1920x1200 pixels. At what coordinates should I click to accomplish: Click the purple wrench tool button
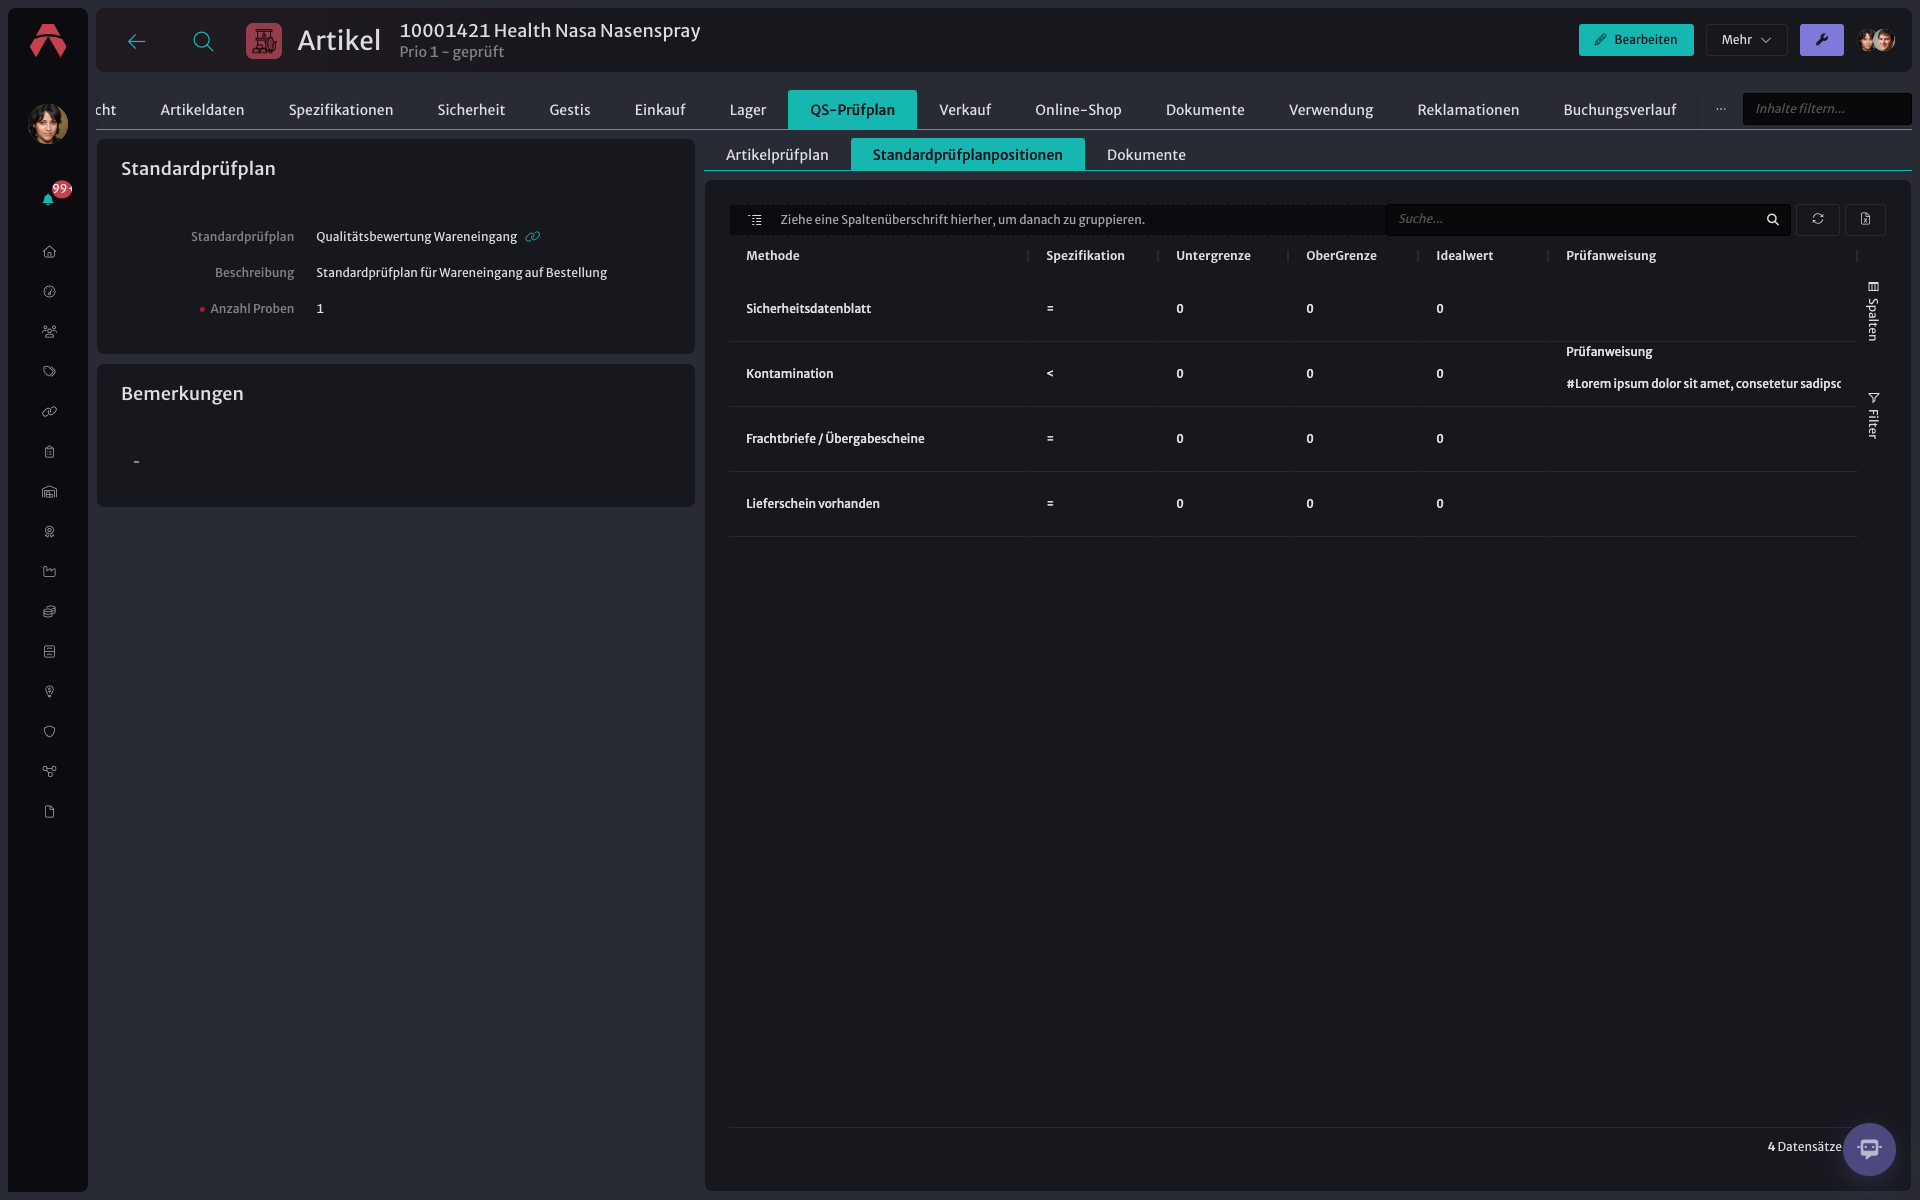click(x=1821, y=40)
